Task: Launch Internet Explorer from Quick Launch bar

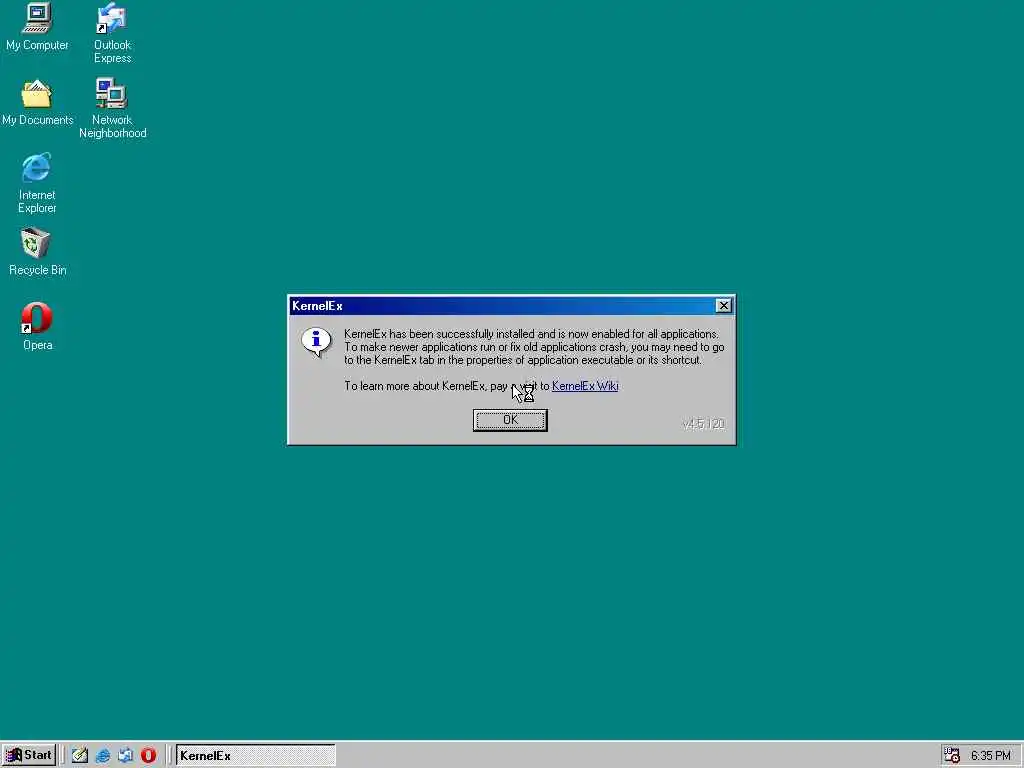Action: pyautogui.click(x=103, y=755)
